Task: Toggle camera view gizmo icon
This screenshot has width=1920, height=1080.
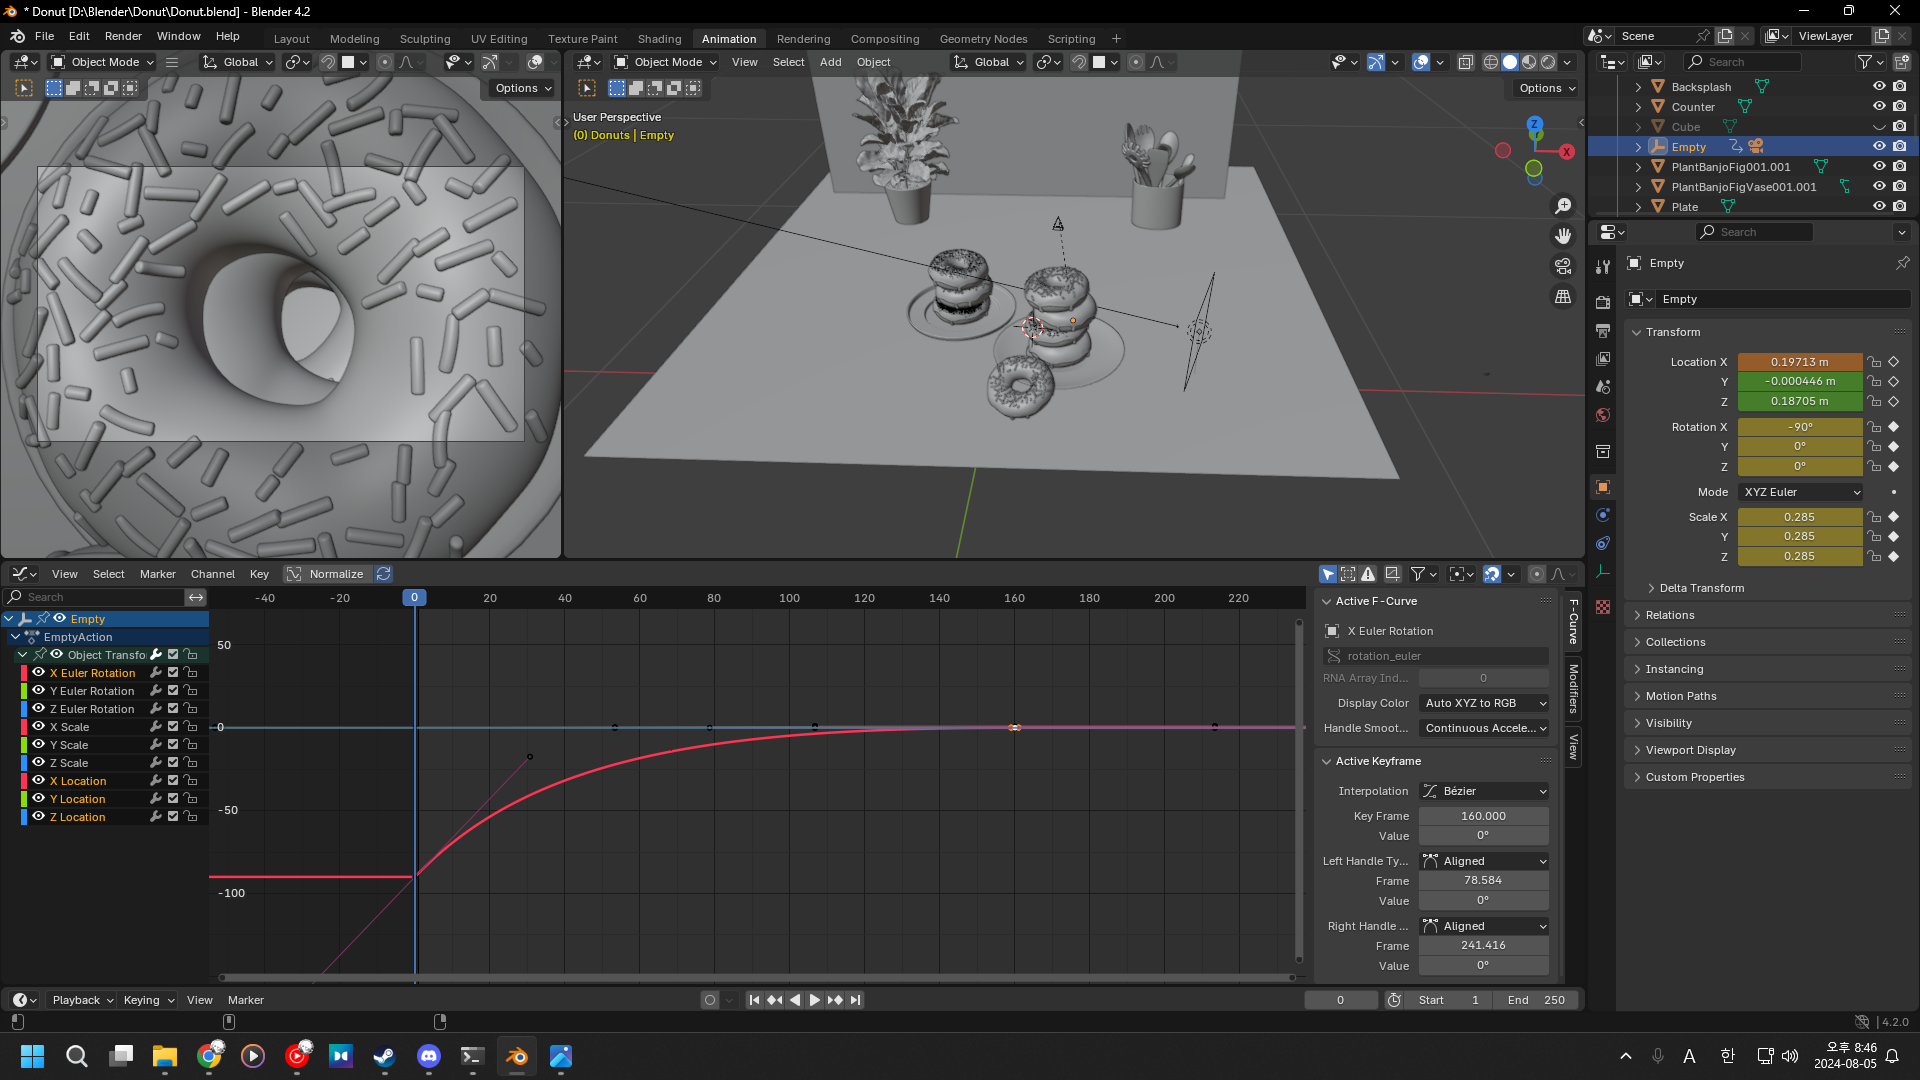Action: (1562, 266)
